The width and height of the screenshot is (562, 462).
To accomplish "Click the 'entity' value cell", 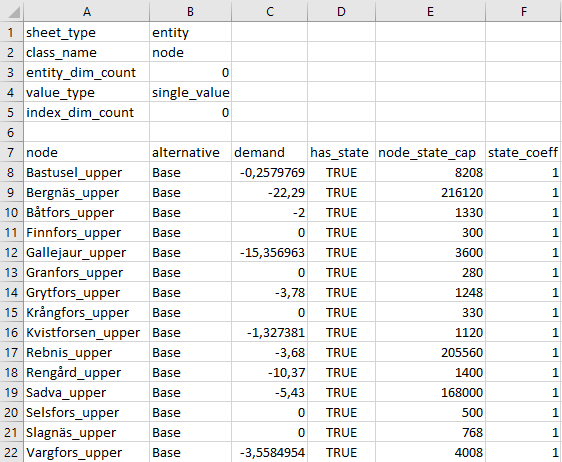I will pos(190,33).
